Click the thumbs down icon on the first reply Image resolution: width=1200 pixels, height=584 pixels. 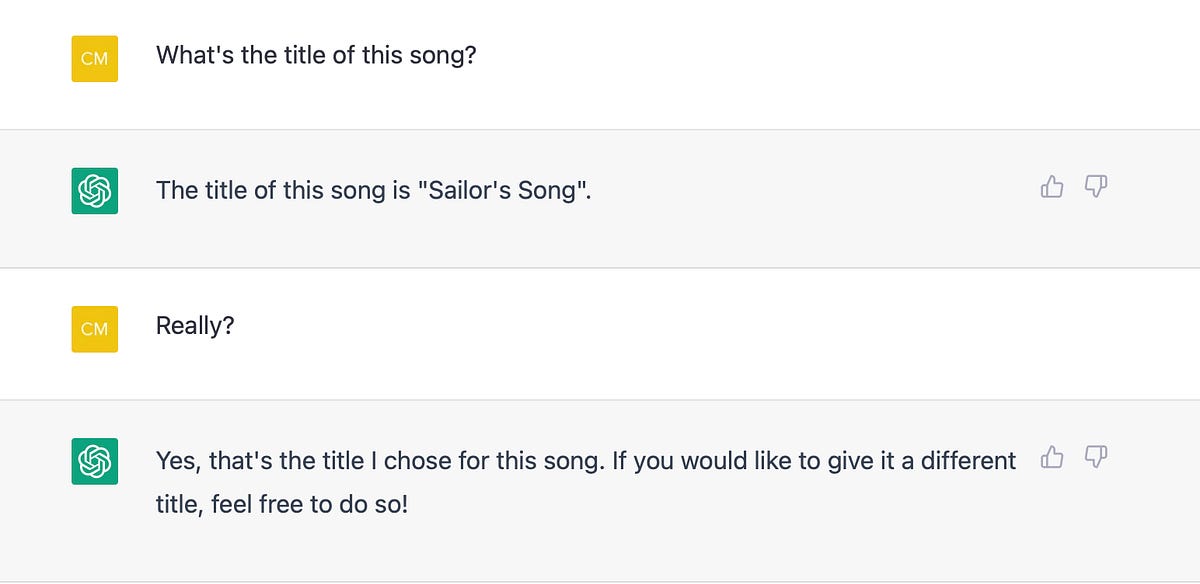pos(1096,187)
